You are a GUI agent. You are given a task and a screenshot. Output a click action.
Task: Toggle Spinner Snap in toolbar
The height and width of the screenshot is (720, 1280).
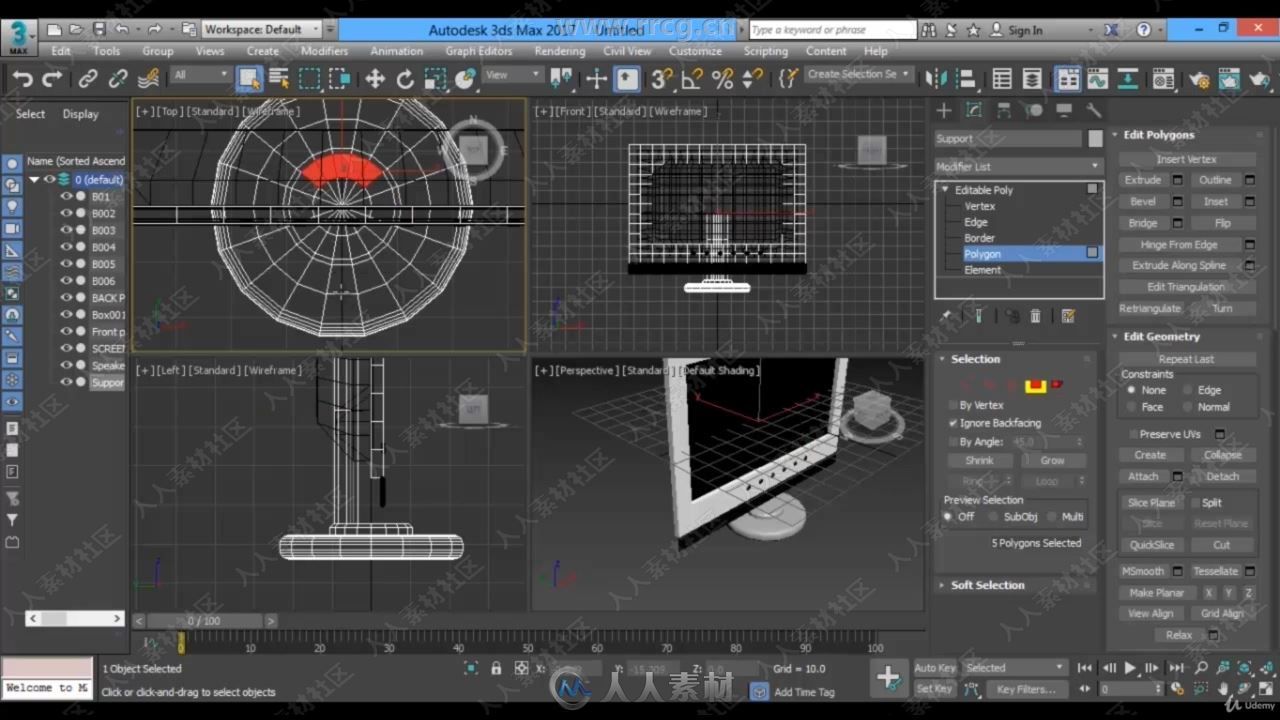[752, 78]
